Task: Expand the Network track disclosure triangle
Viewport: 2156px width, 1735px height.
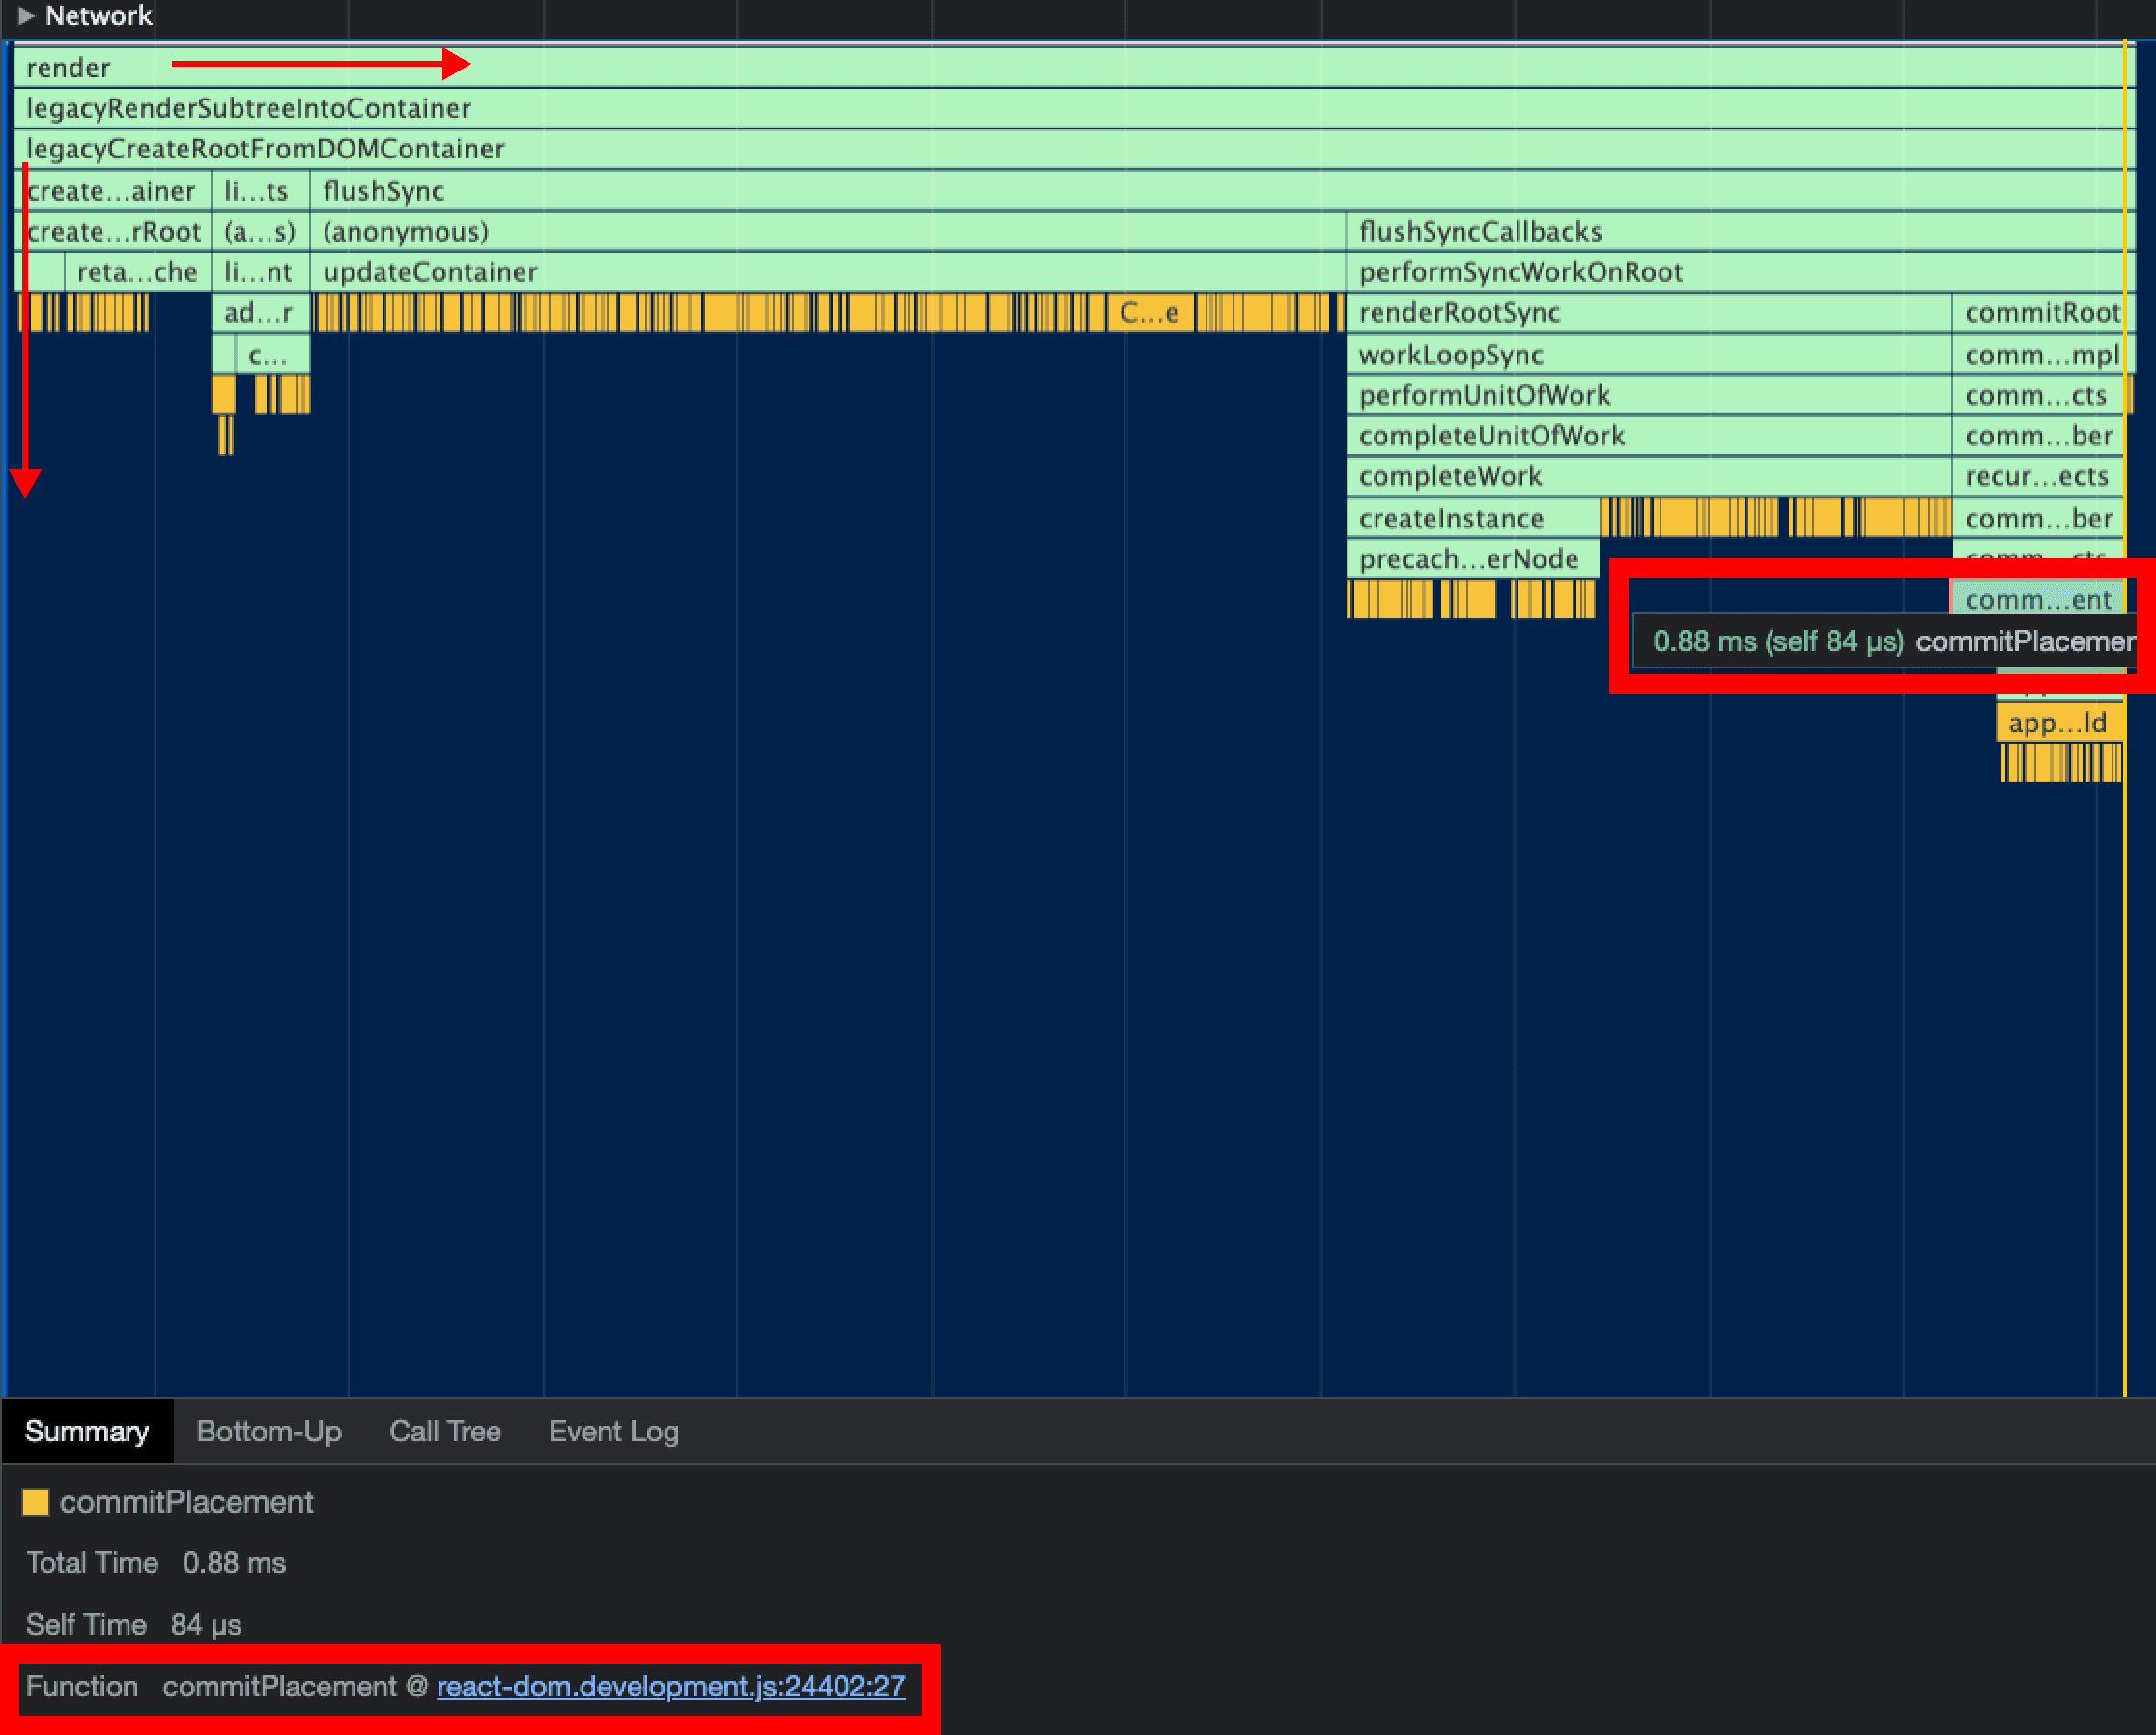Action: tap(26, 16)
